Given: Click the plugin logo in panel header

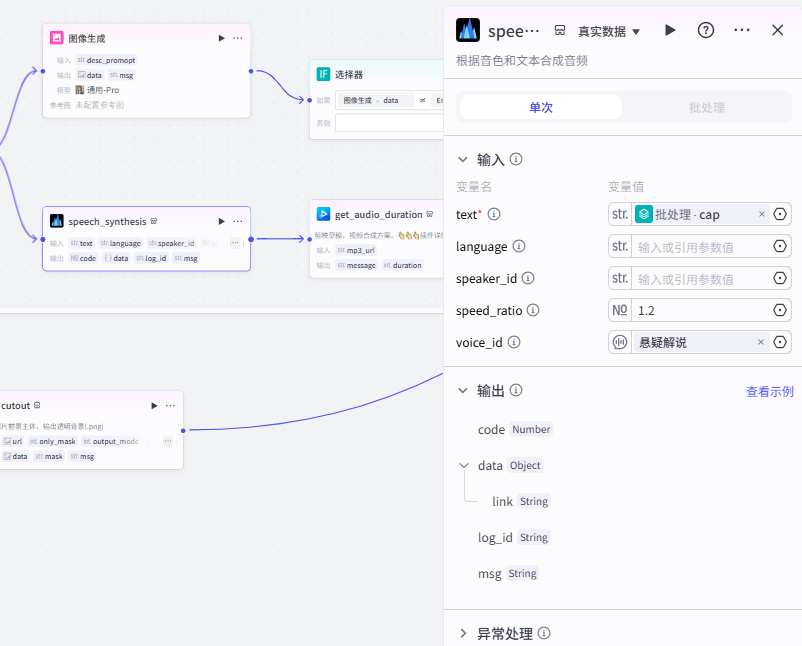Looking at the screenshot, I should tap(468, 30).
